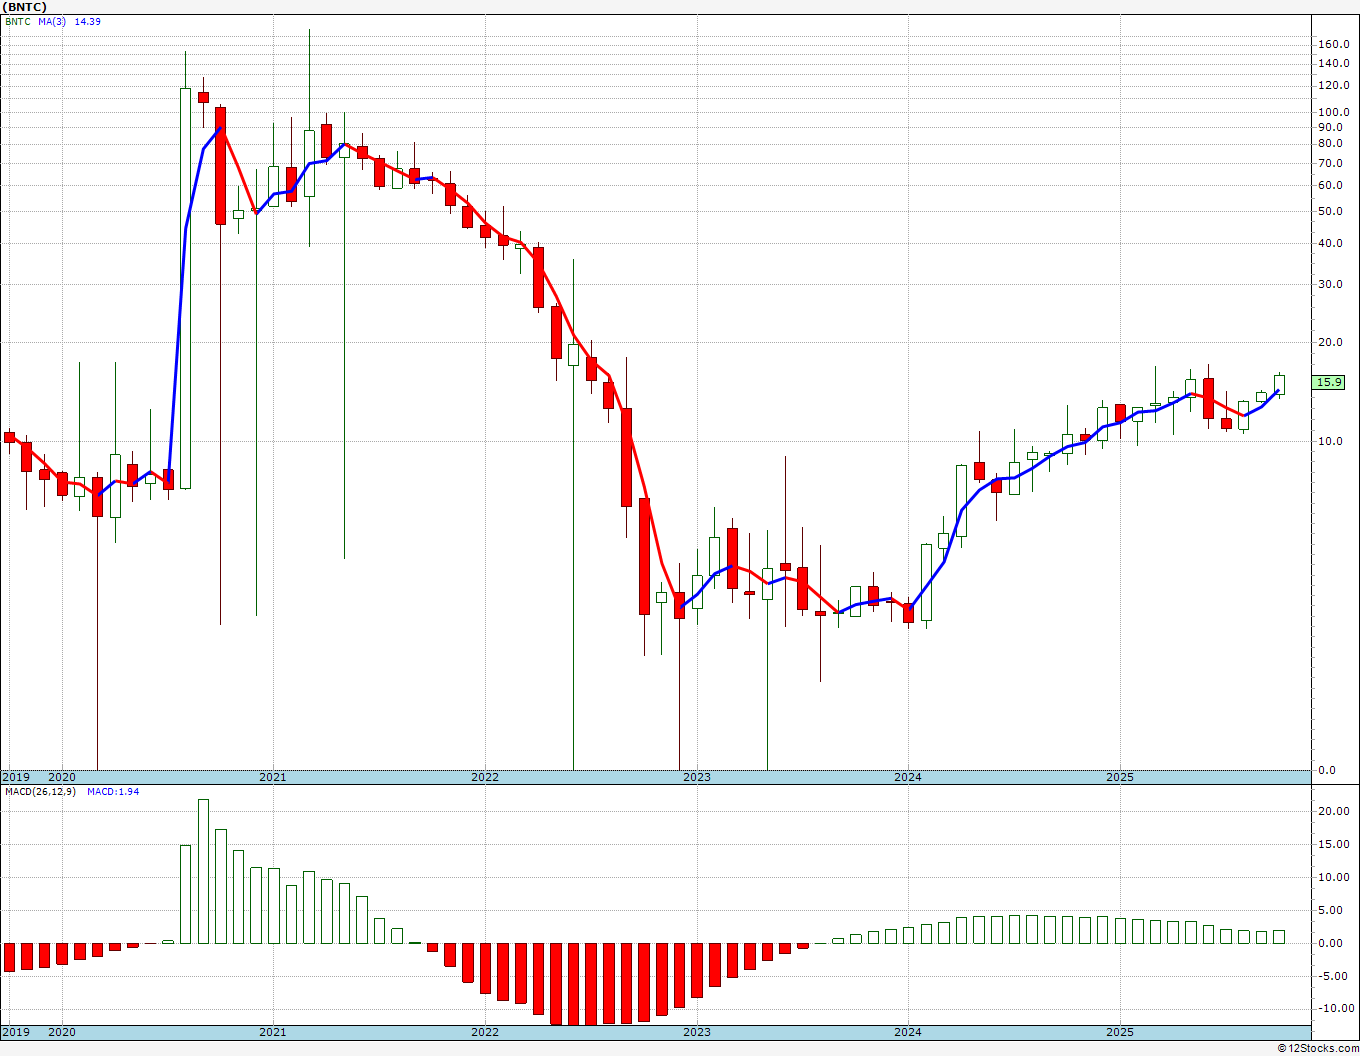Click 2020 on the price chart time axis

[x=62, y=777]
